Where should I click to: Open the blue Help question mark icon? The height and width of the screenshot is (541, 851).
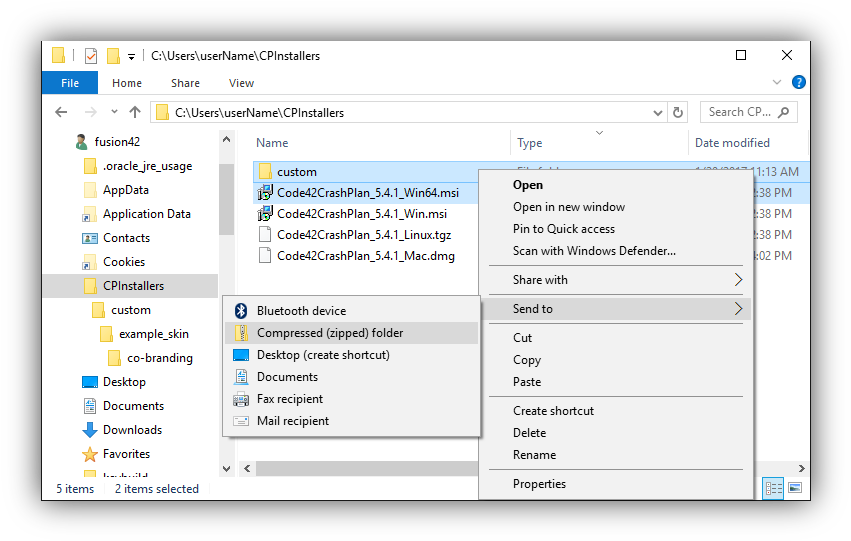click(x=798, y=82)
